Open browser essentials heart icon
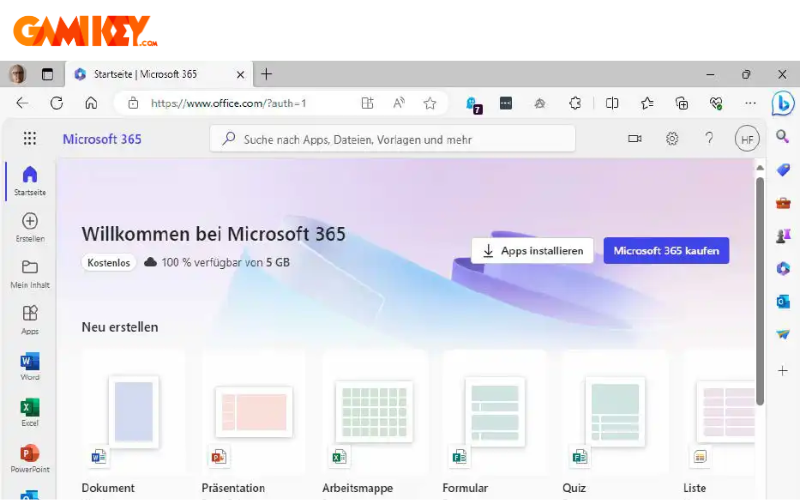800x500 pixels. coord(716,104)
